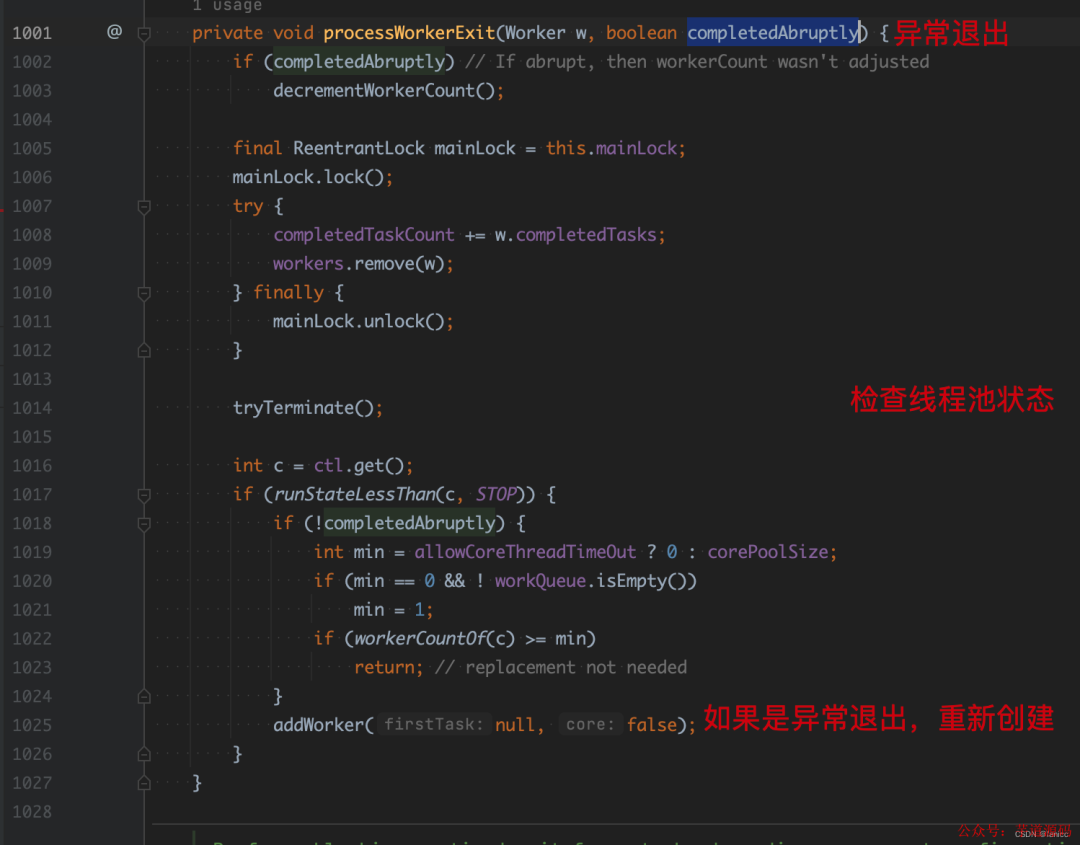Click the highlighted completedAbruptly parameter
Image resolution: width=1080 pixels, height=845 pixels.
click(773, 32)
